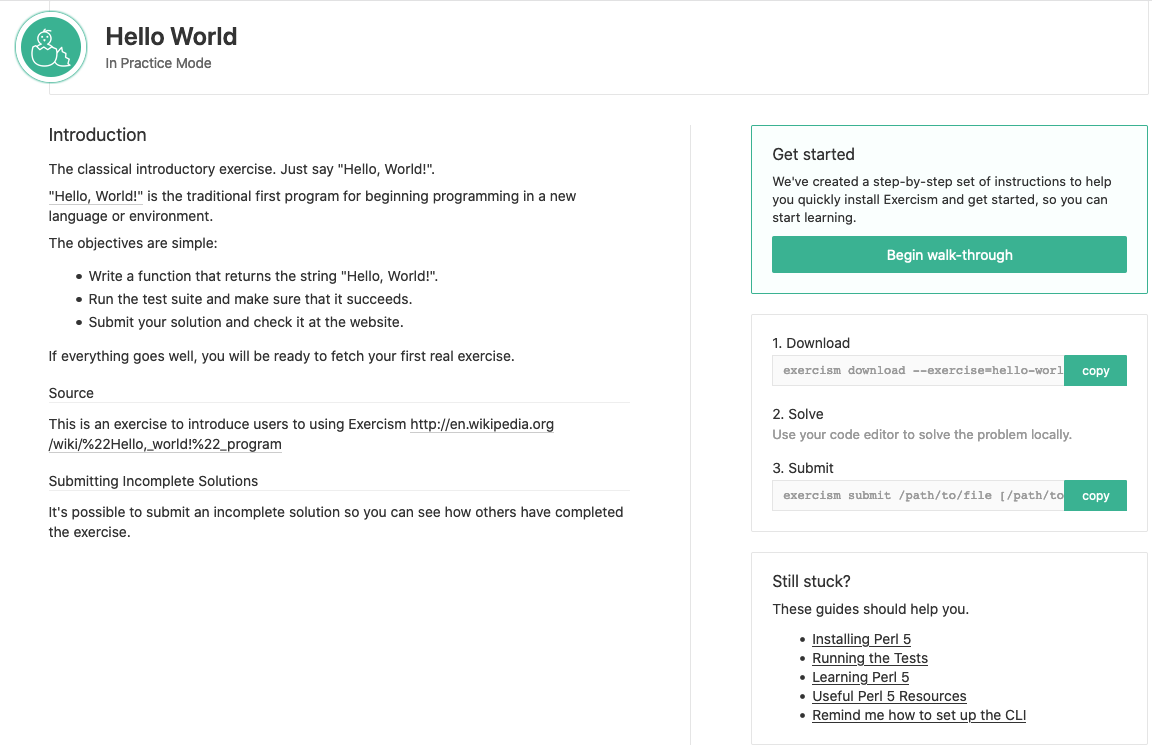
Task: Copy the exercism download command
Action: 1095,370
